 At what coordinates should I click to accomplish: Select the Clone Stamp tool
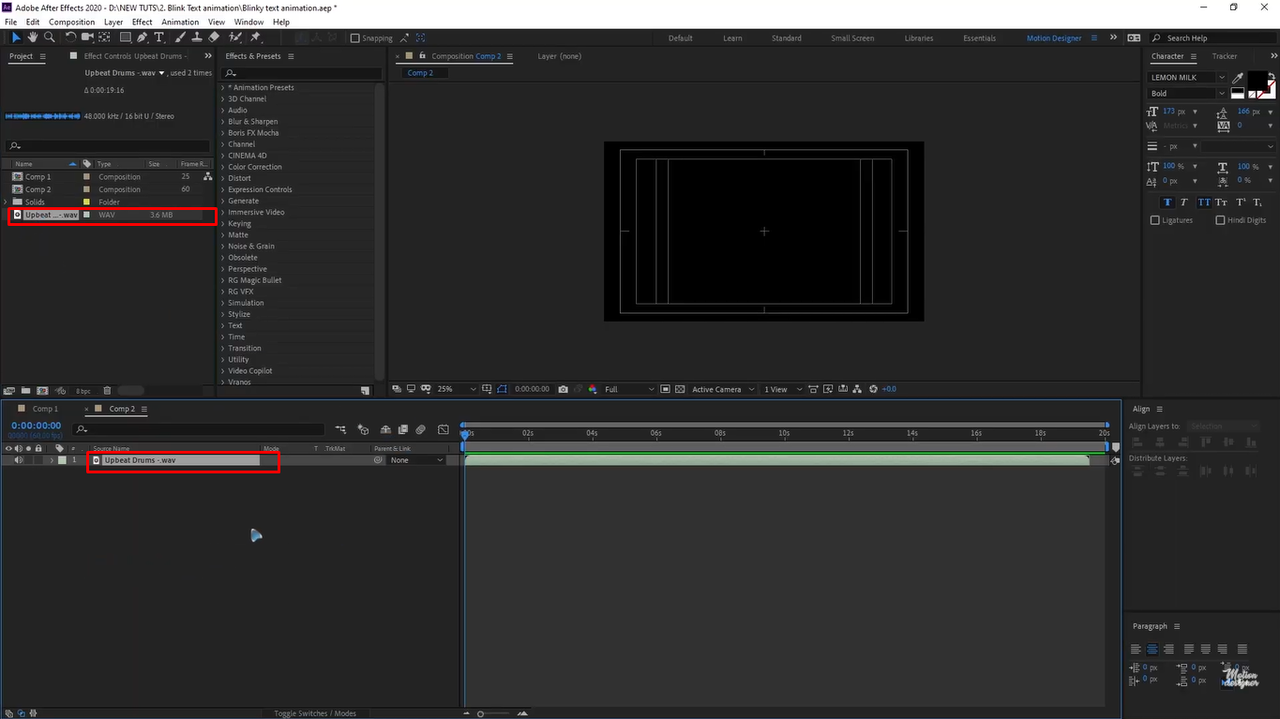point(197,38)
